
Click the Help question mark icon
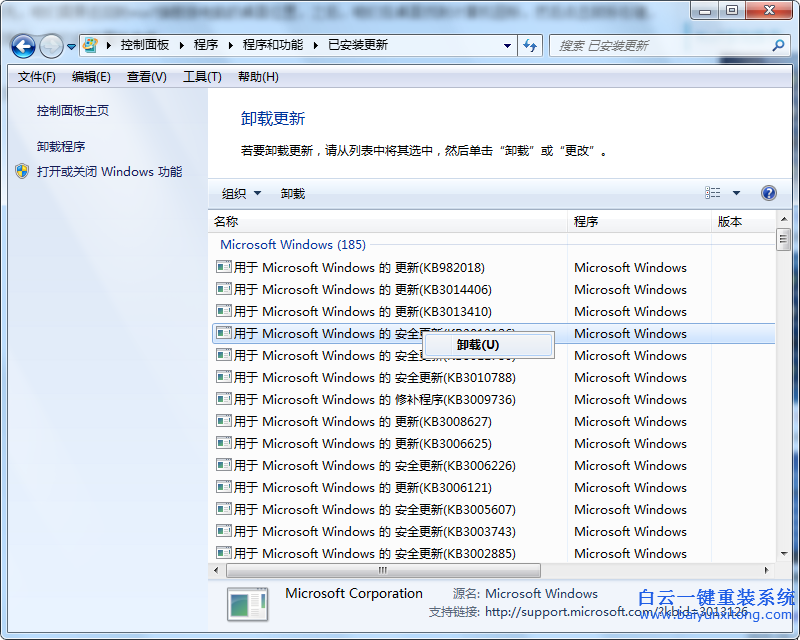767,193
